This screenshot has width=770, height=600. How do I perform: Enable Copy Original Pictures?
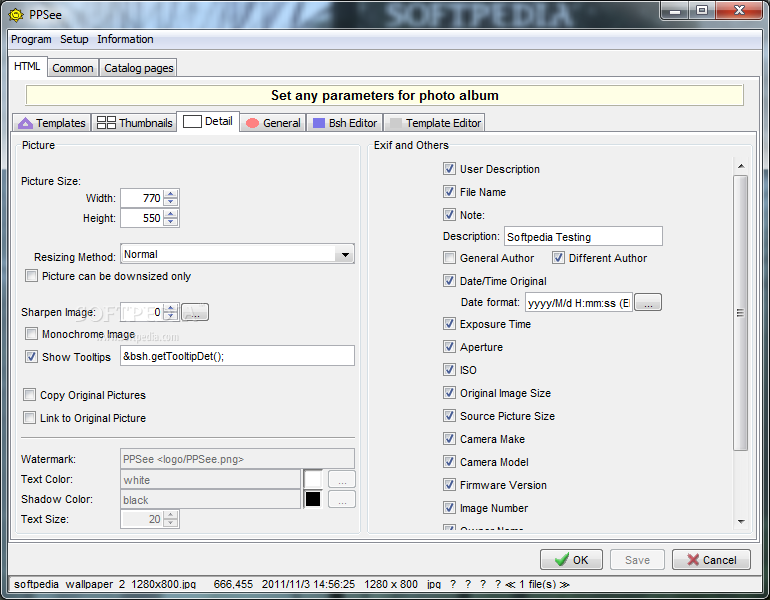(x=29, y=395)
